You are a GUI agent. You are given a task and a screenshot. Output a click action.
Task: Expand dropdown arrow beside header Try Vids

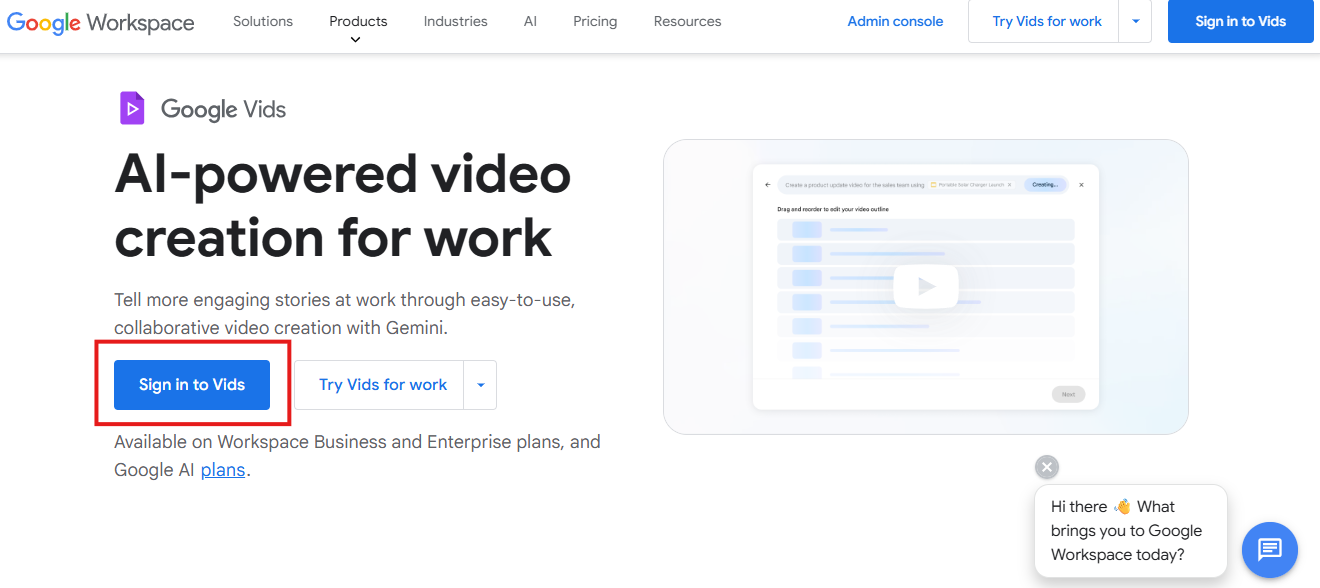click(x=1135, y=21)
